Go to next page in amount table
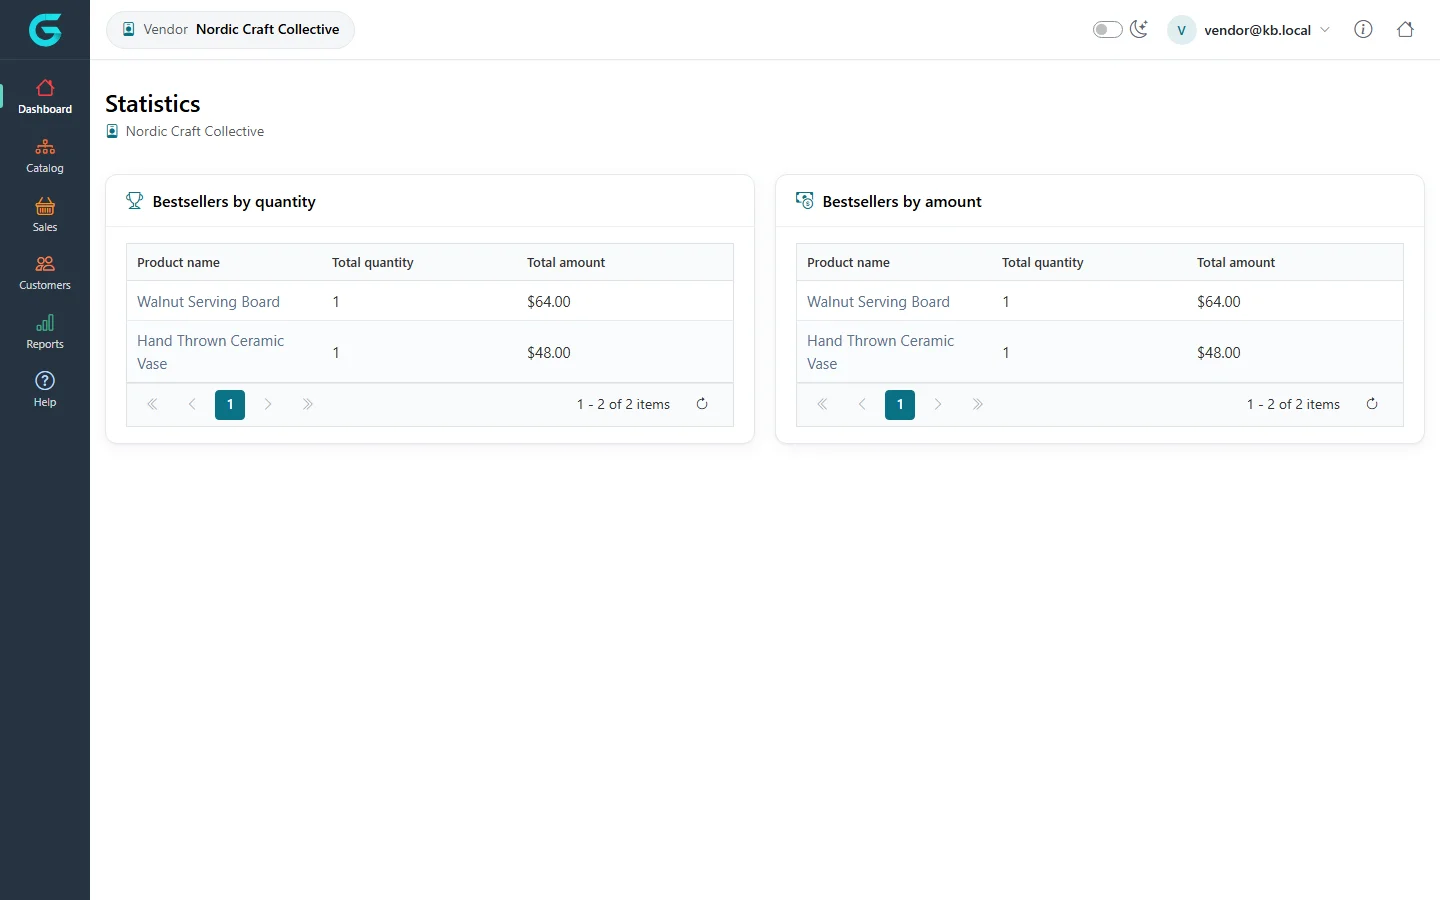Image resolution: width=1440 pixels, height=900 pixels. (938, 404)
